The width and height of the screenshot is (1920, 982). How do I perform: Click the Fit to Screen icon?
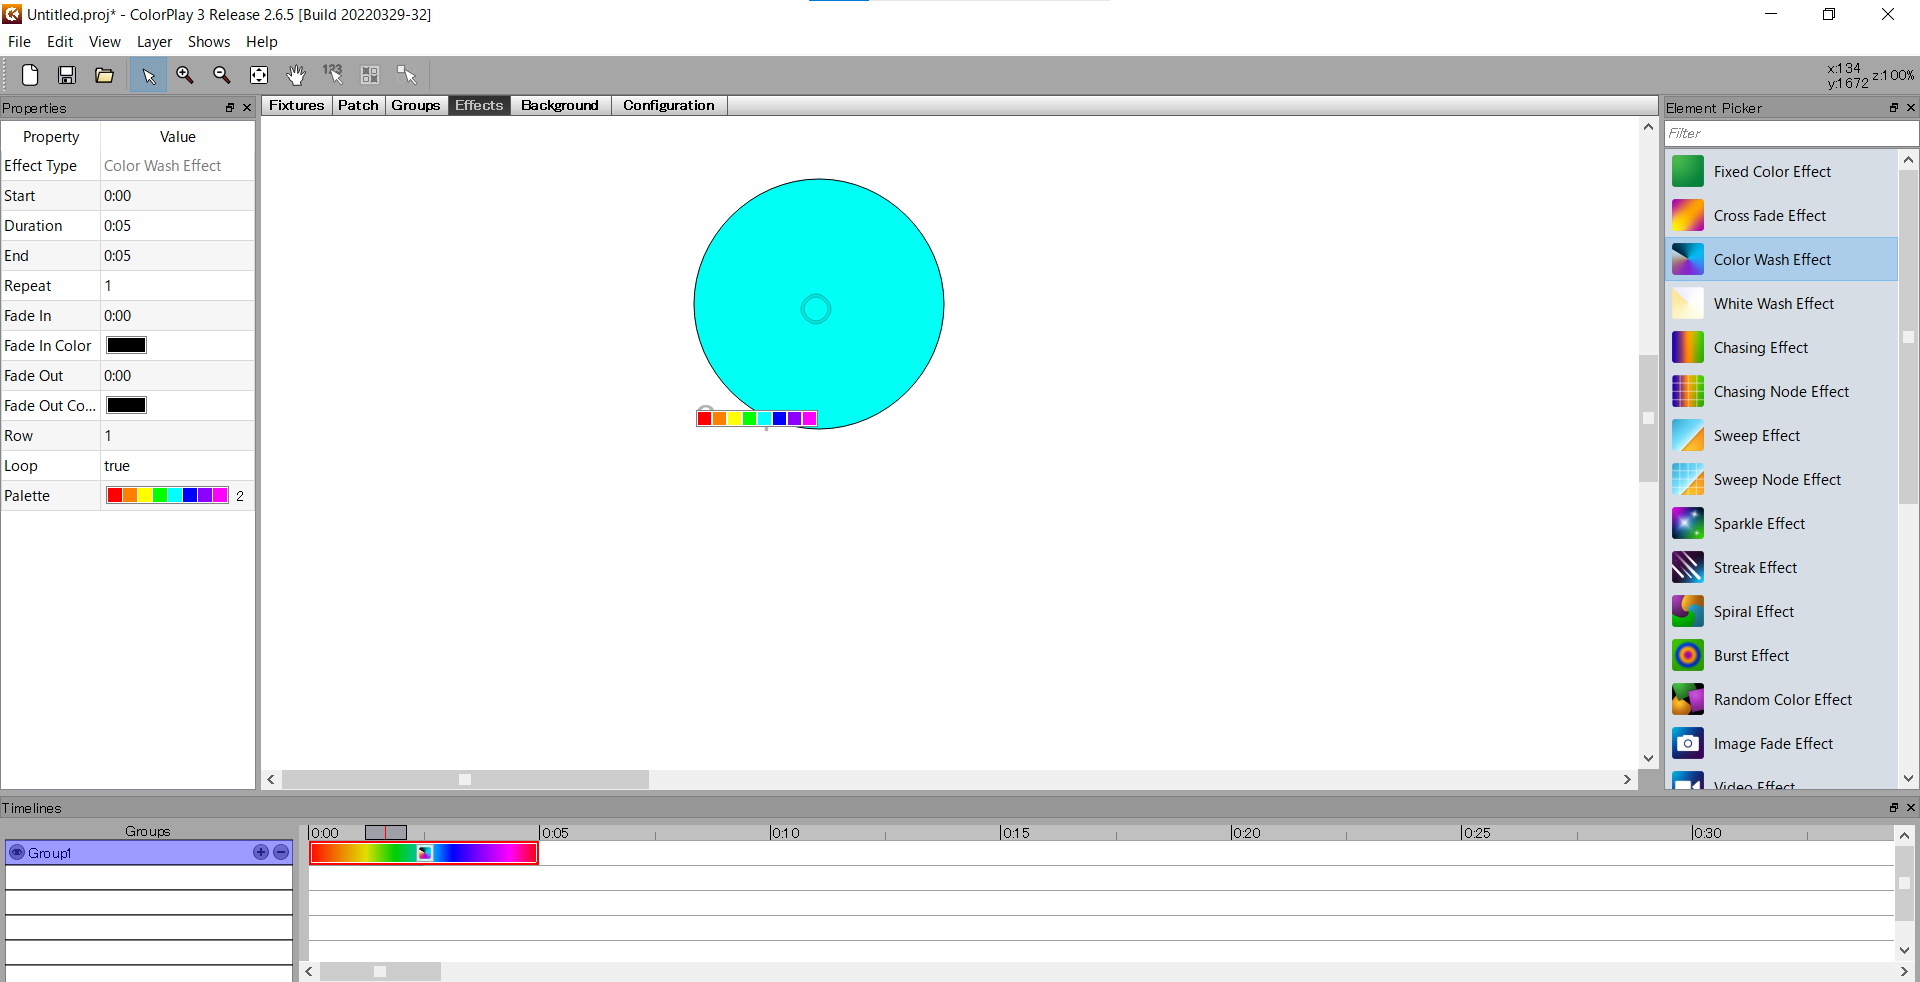(x=259, y=75)
